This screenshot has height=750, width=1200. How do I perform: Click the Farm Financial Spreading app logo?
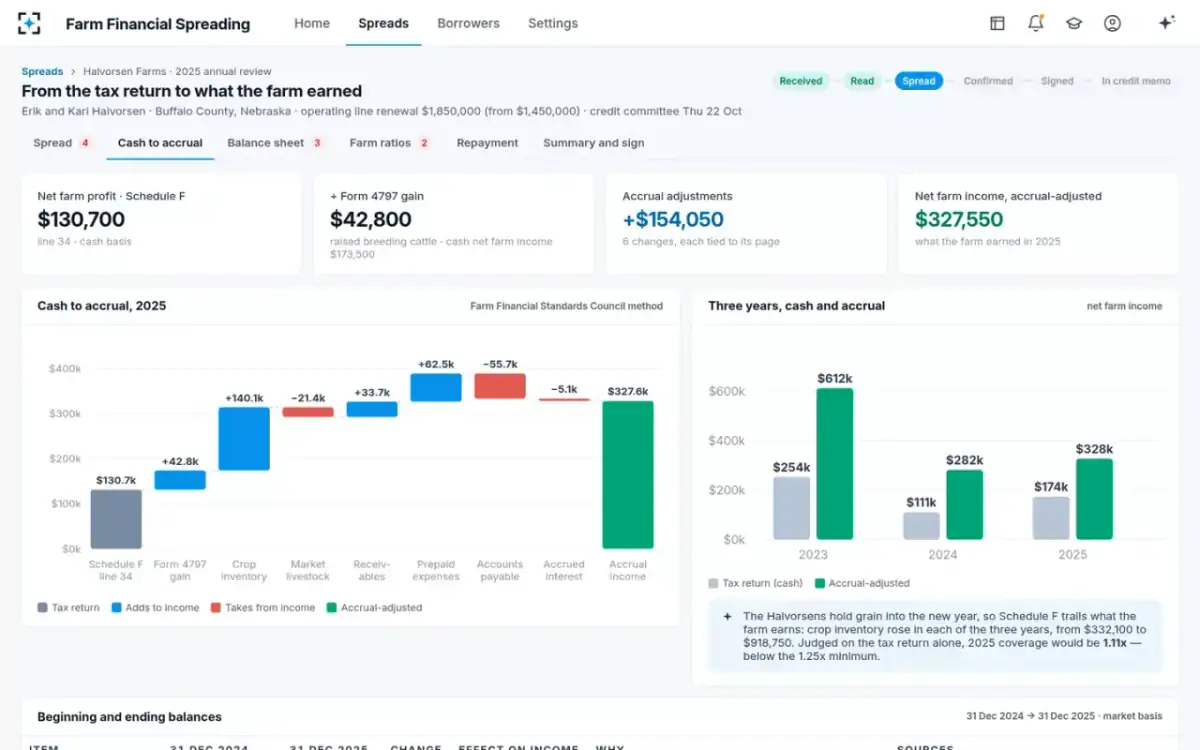(29, 23)
